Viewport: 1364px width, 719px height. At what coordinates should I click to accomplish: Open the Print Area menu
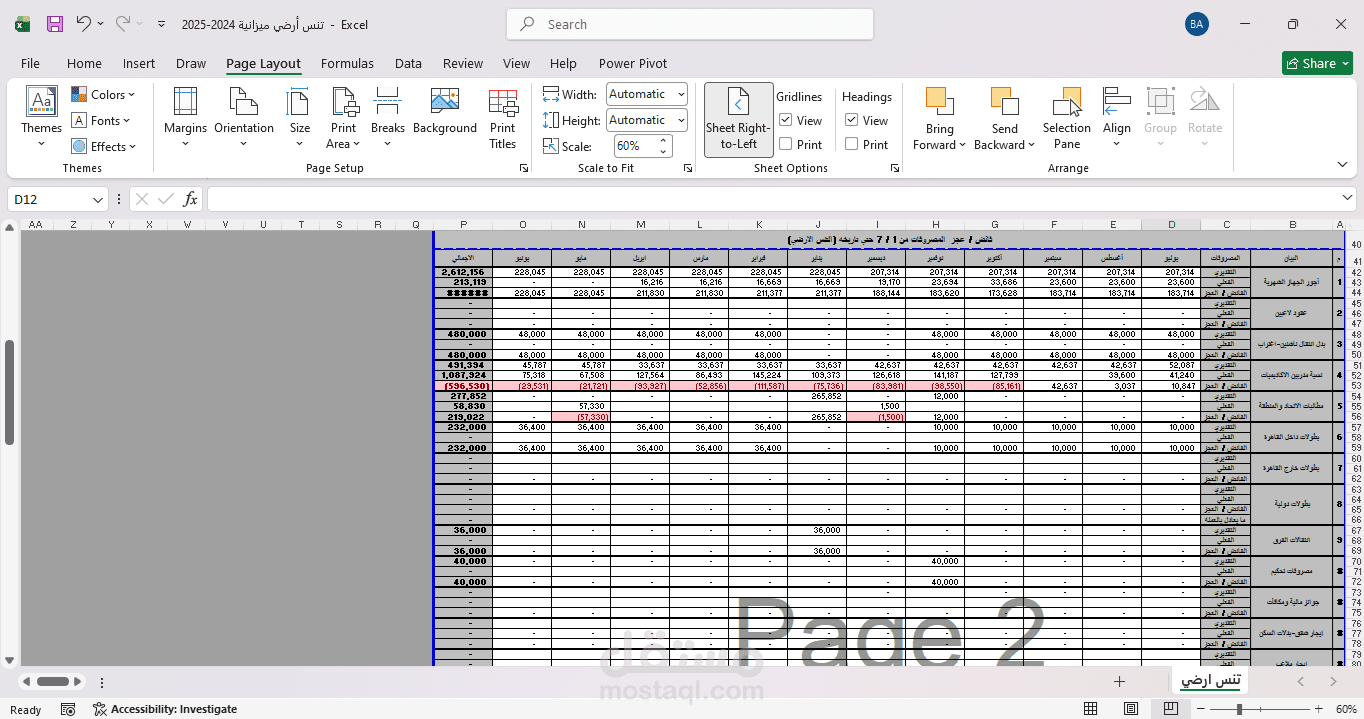click(344, 118)
